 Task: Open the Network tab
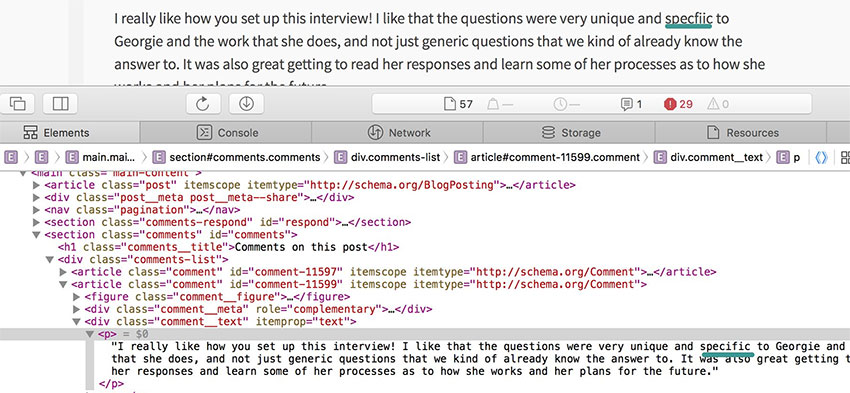pos(398,132)
